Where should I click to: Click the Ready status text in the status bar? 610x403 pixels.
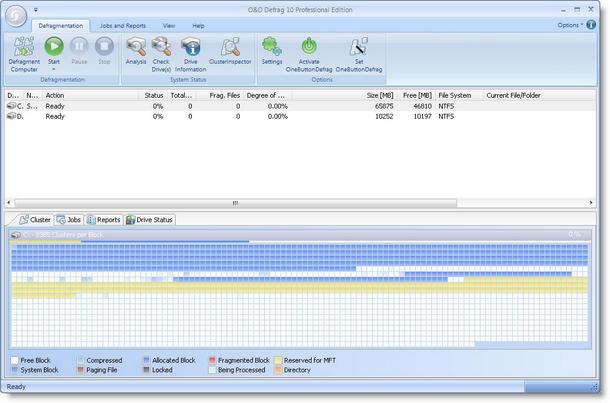16,387
